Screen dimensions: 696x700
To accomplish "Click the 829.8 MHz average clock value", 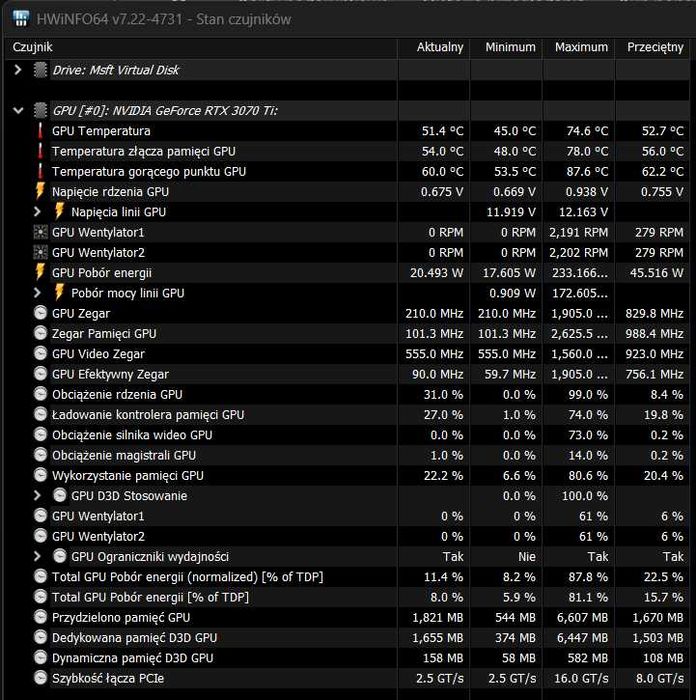I will pyautogui.click(x=654, y=313).
